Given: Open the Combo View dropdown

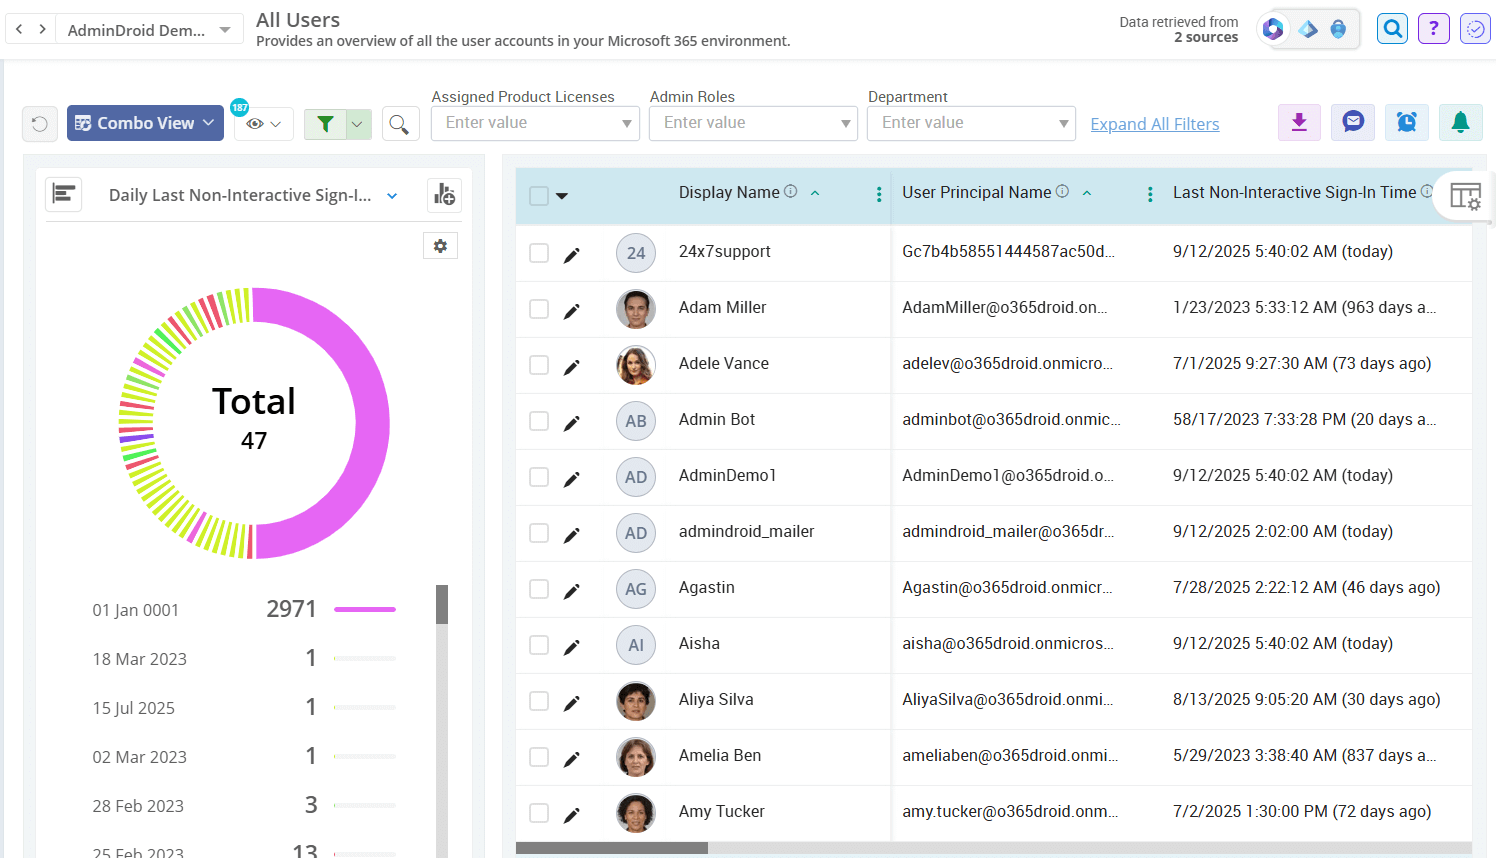Looking at the screenshot, I should pyautogui.click(x=145, y=122).
